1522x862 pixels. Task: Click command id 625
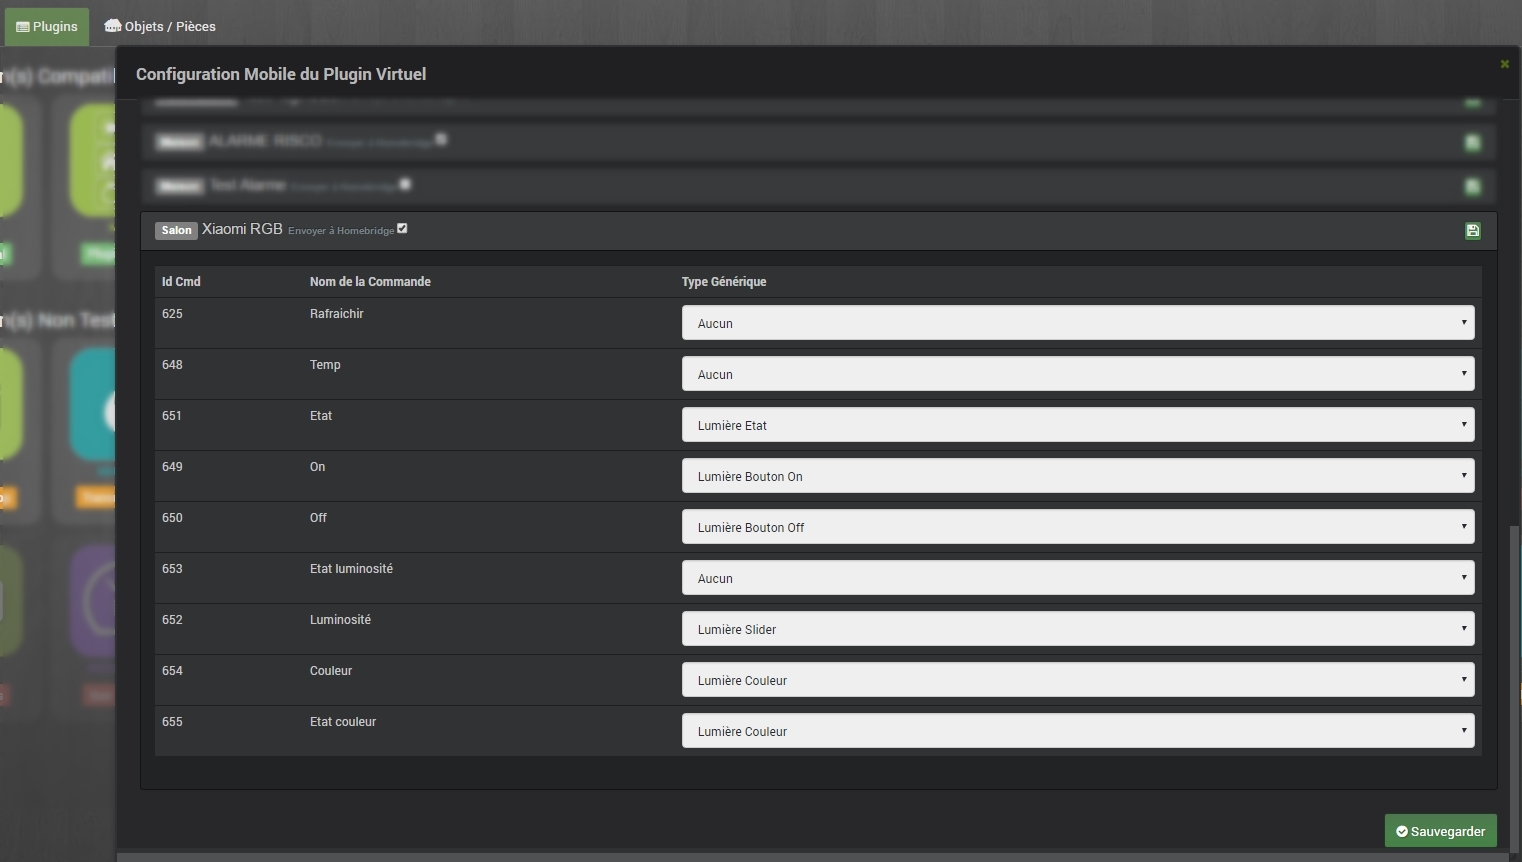[x=172, y=314]
